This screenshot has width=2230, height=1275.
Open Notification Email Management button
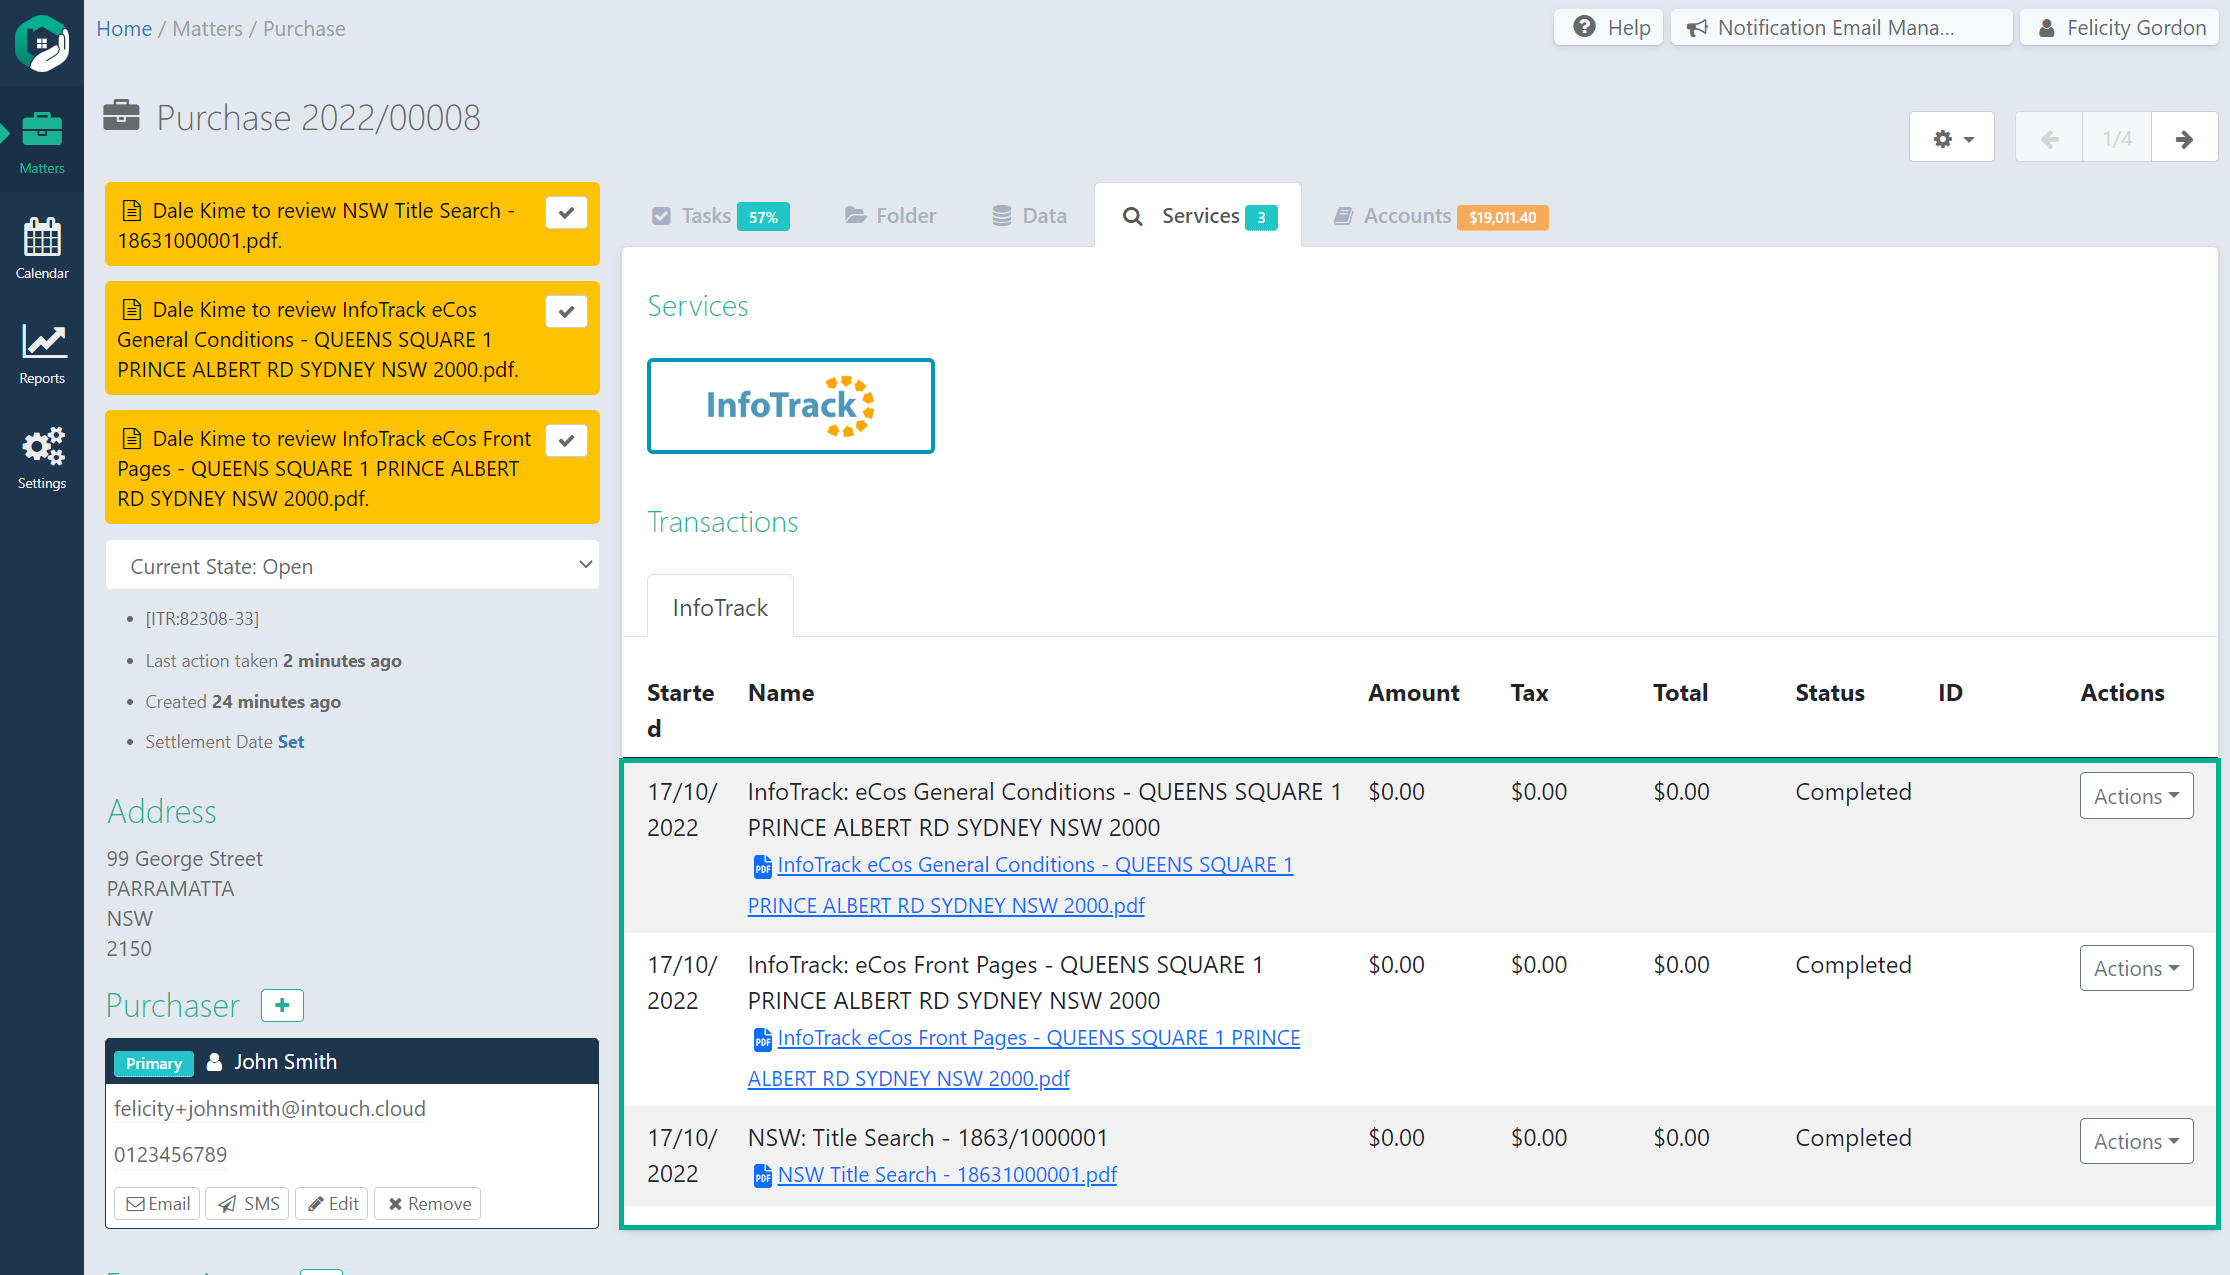[1841, 27]
